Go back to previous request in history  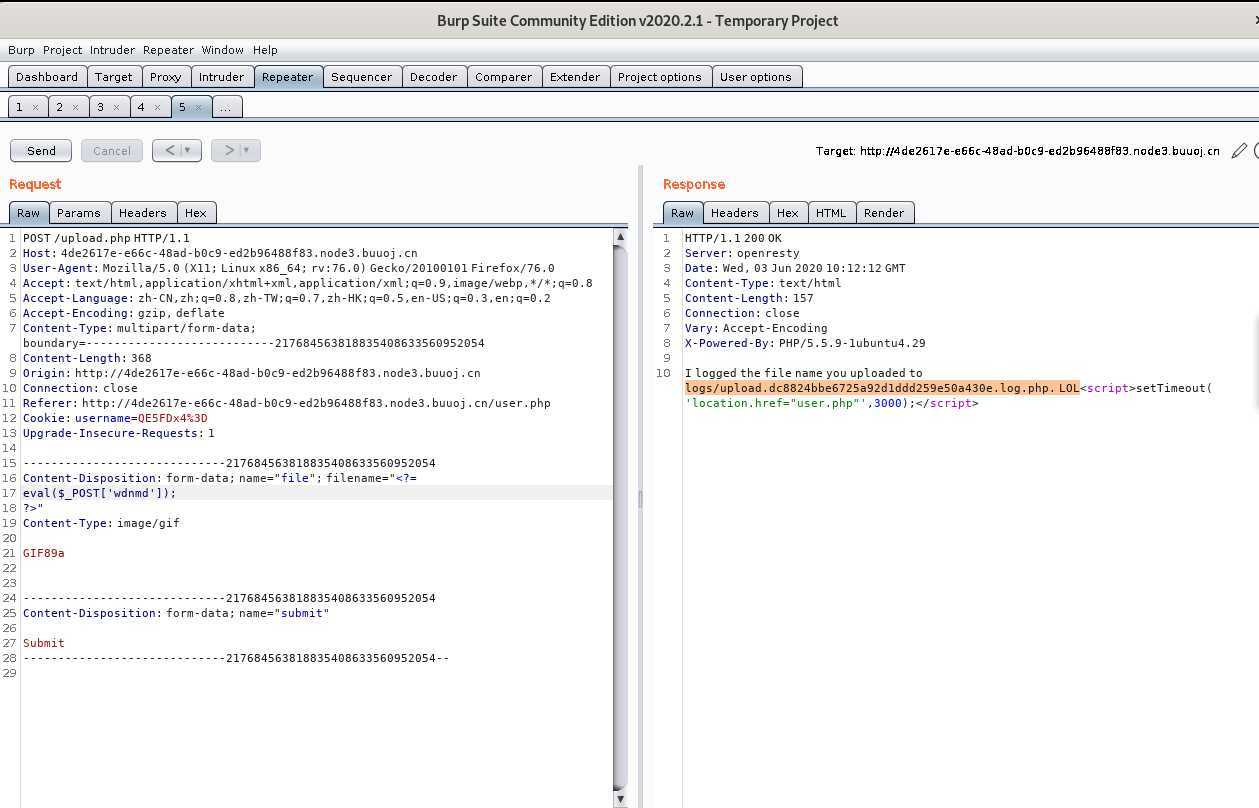(x=170, y=150)
